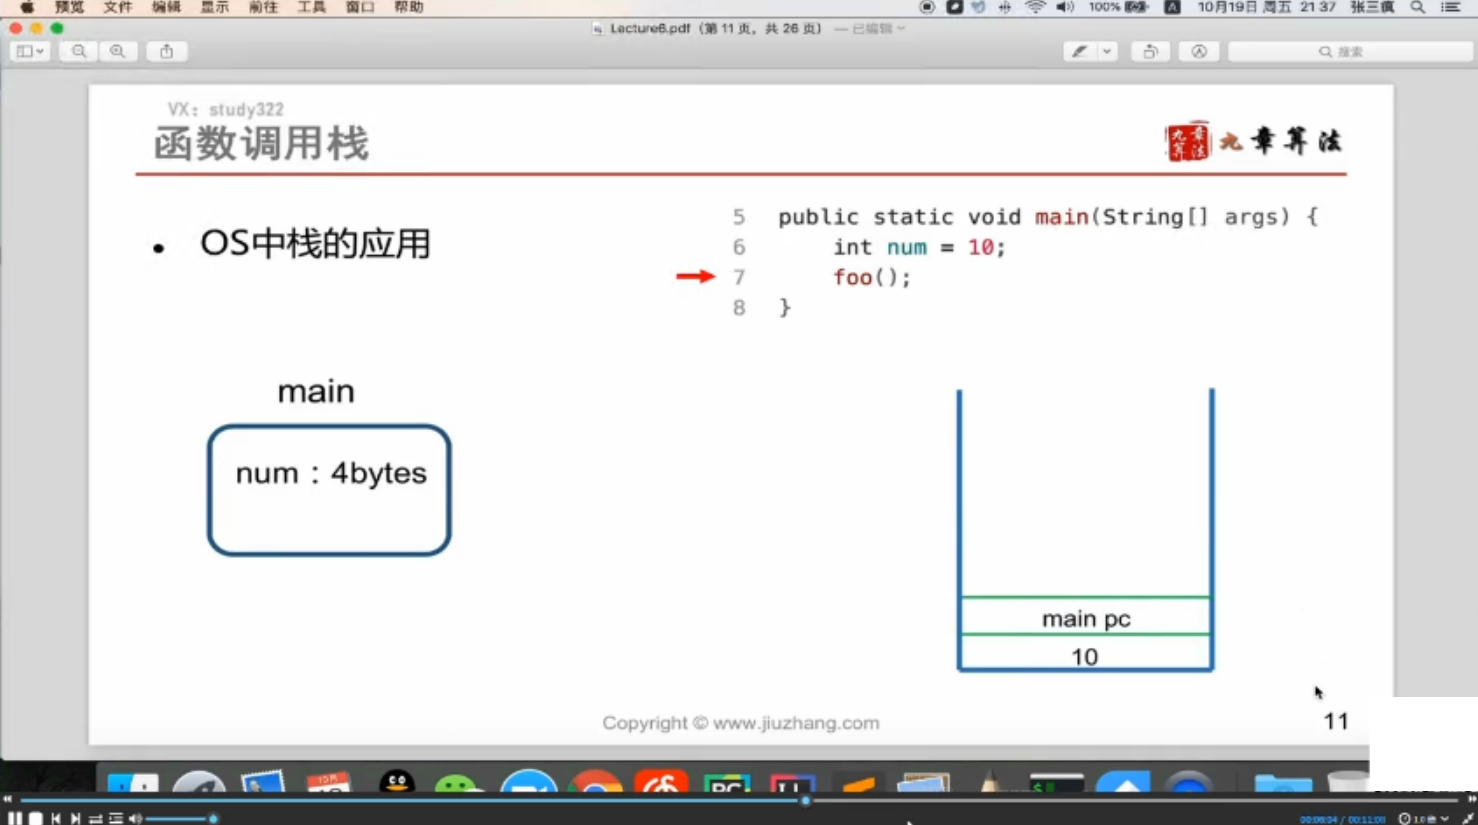Open Chrome from the dock
This screenshot has height=825, width=1478.
[596, 786]
